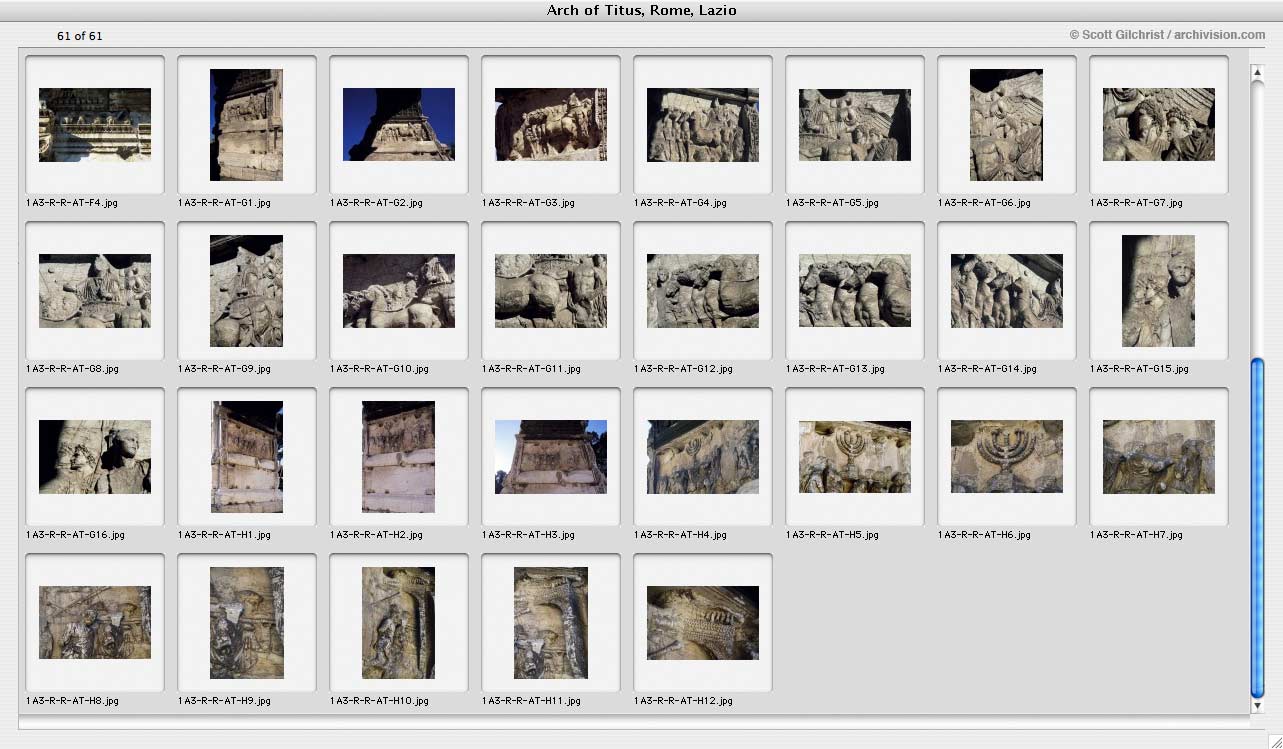Click the 'Arch of Titus, Rome, Lazio' title
Screen dimensions: 1283x749
(642, 11)
